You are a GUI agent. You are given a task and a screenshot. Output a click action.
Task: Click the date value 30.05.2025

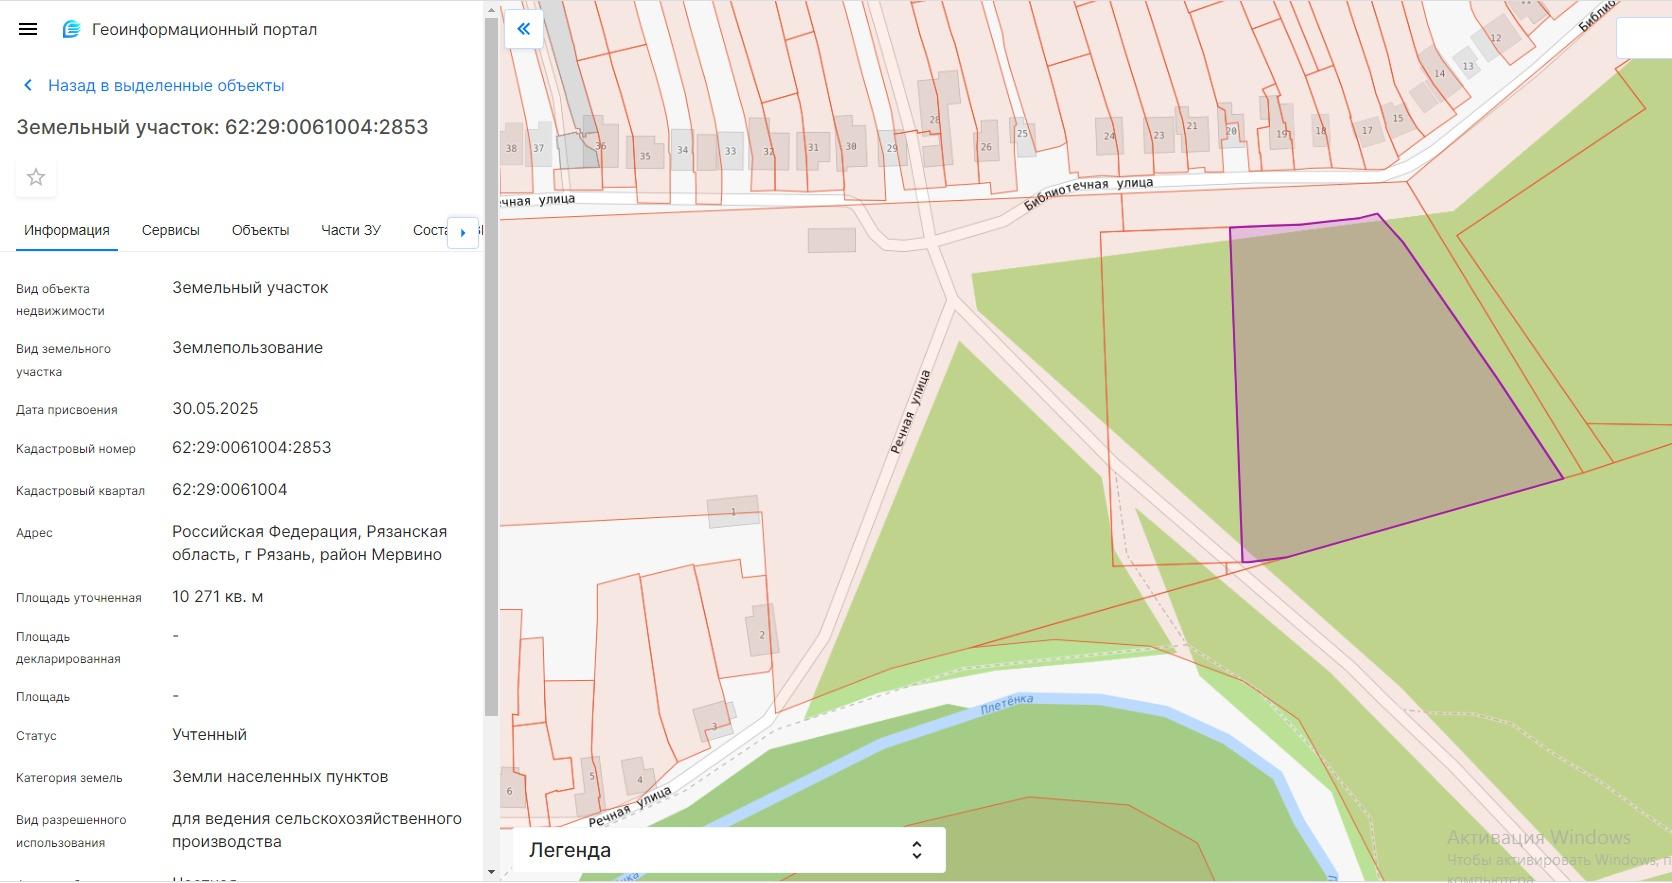tap(215, 408)
